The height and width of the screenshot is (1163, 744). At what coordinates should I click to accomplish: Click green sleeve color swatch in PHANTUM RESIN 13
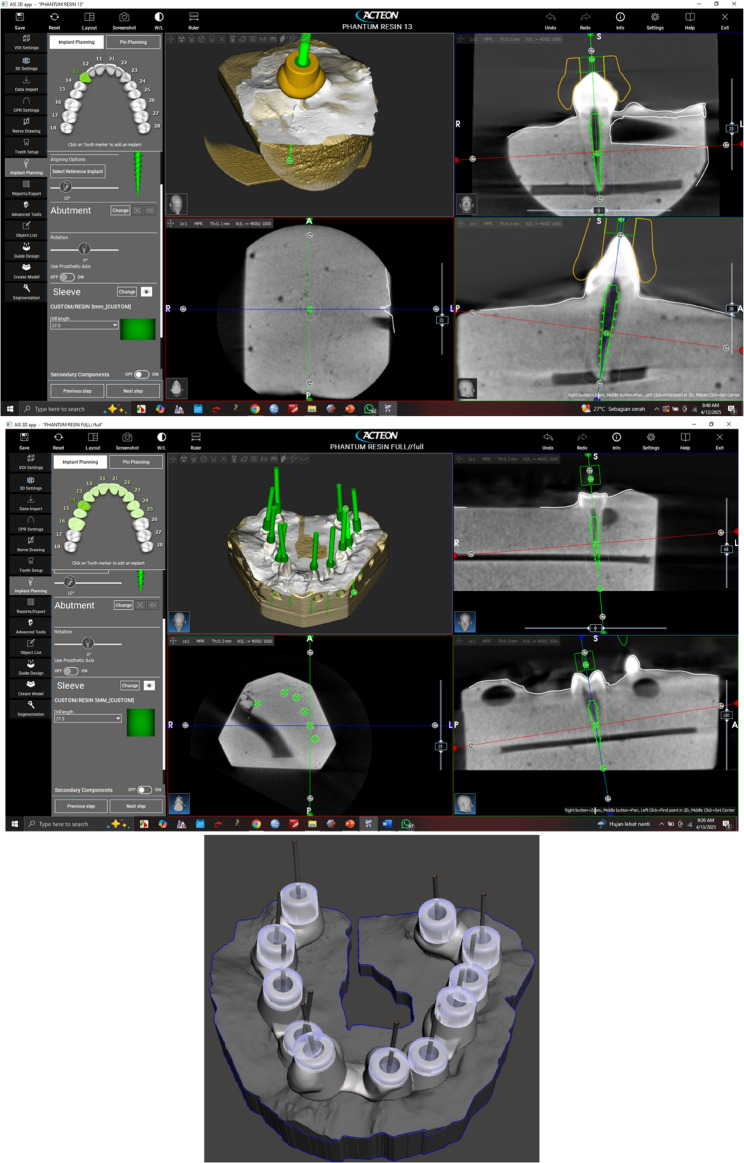(x=138, y=329)
